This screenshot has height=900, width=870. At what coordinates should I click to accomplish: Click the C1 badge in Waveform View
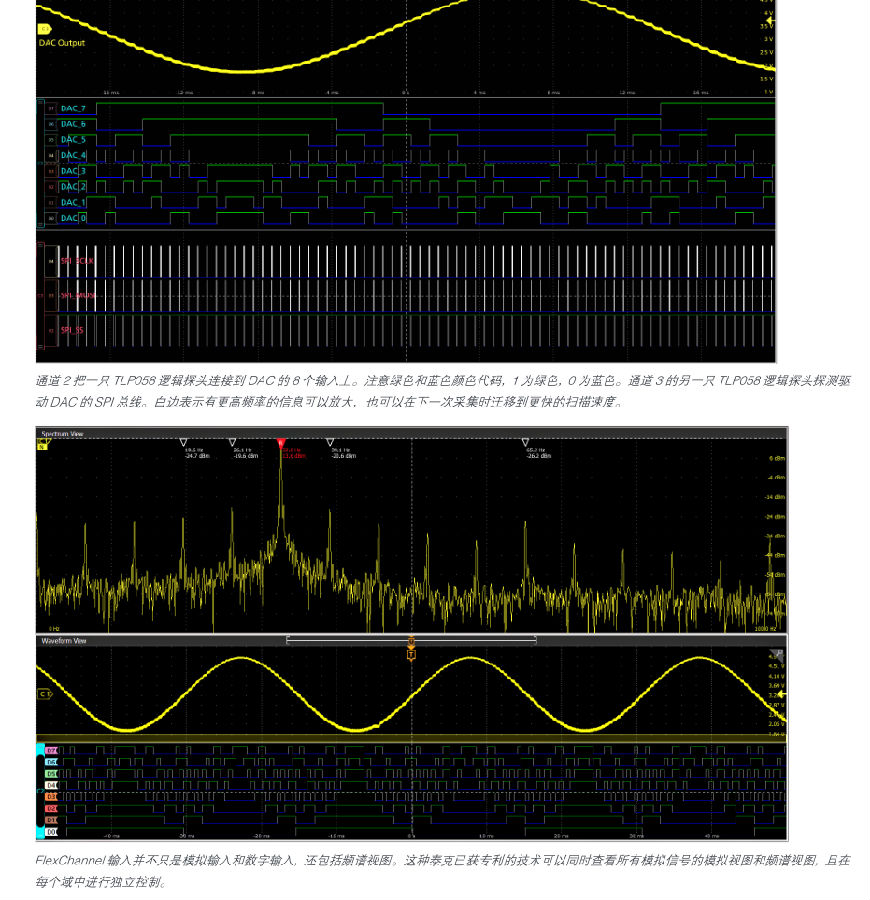pyautogui.click(x=45, y=695)
